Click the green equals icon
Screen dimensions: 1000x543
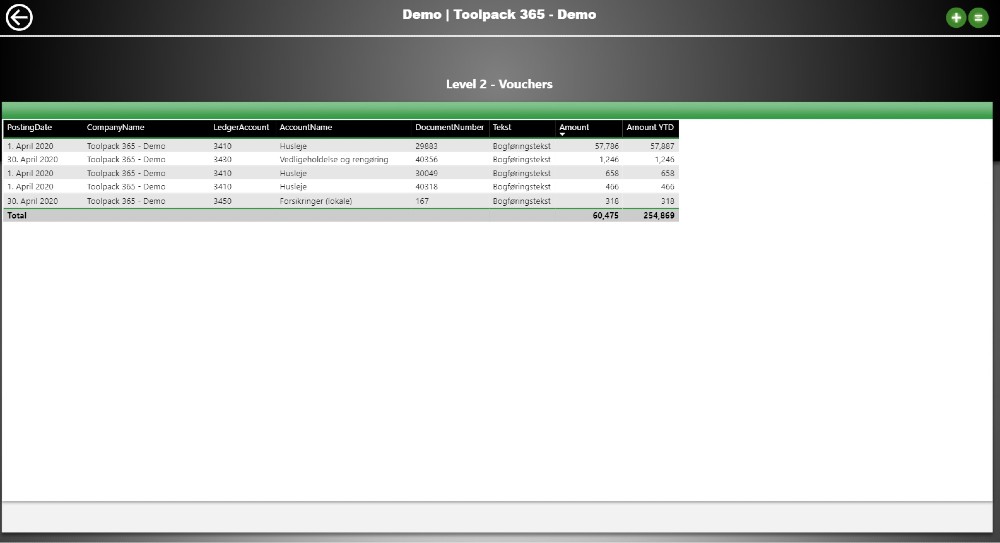978,18
